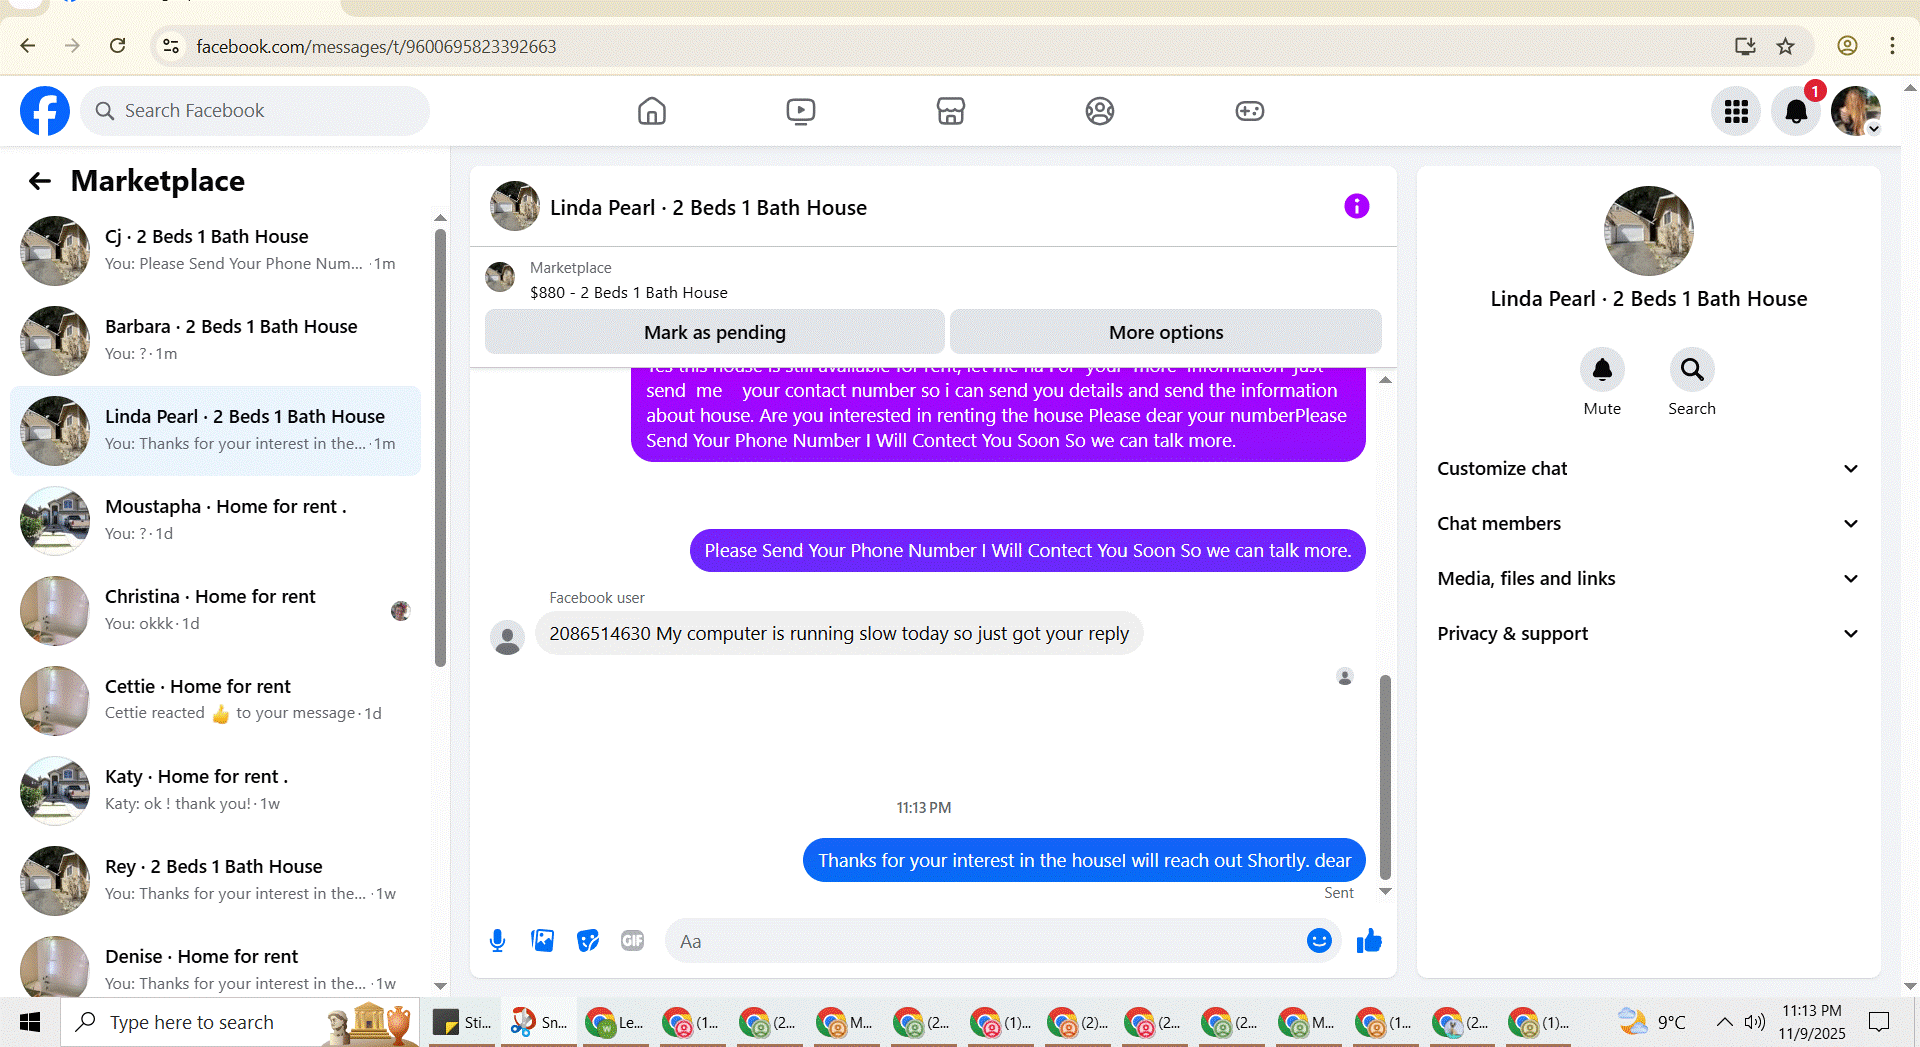Screen dimensions: 1920x1047
Task: Open More options for listing
Action: [1166, 332]
